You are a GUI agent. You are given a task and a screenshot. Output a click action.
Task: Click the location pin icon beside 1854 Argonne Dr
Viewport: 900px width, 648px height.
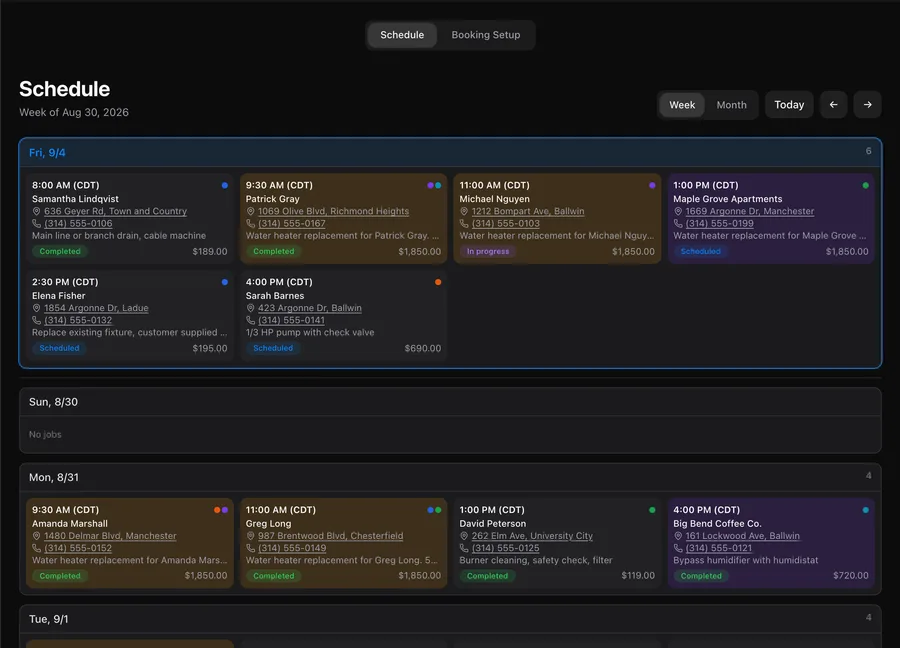(36, 308)
